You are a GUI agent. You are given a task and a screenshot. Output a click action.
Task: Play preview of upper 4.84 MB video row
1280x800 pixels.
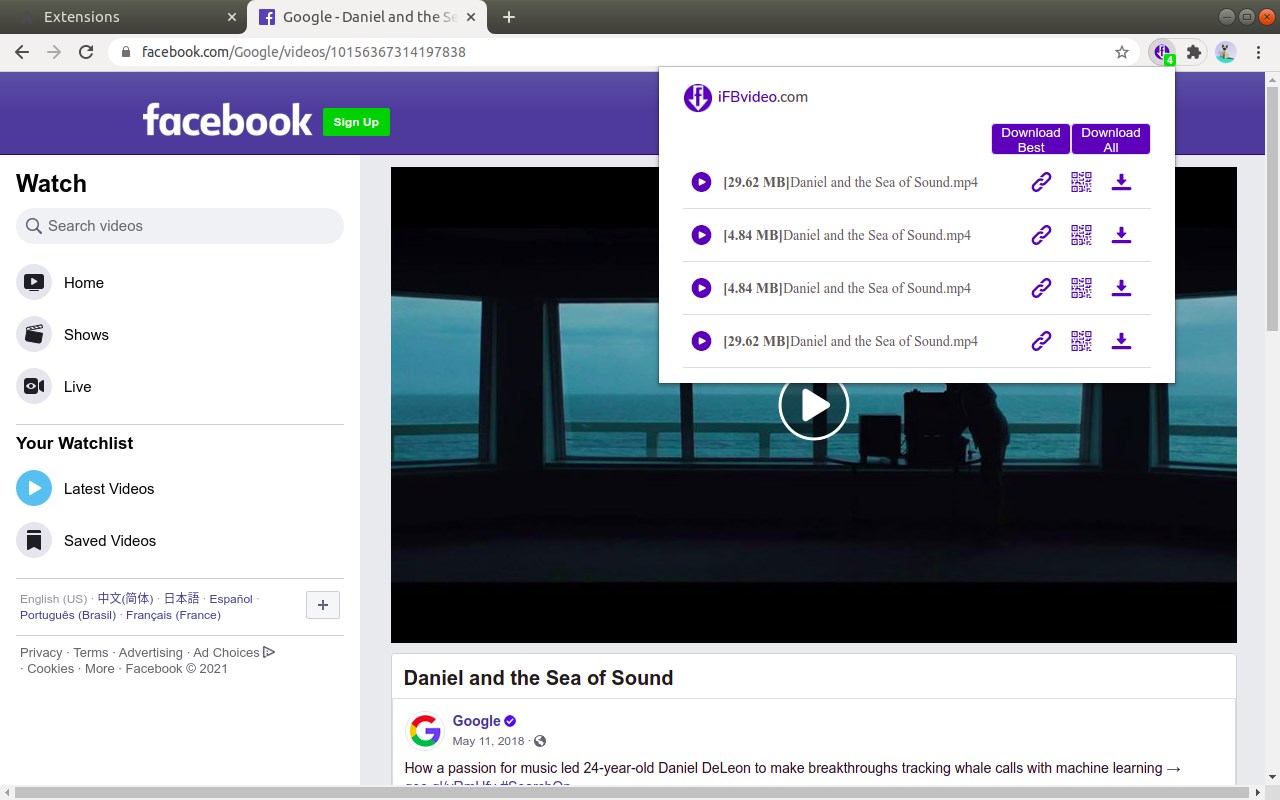[x=701, y=235]
